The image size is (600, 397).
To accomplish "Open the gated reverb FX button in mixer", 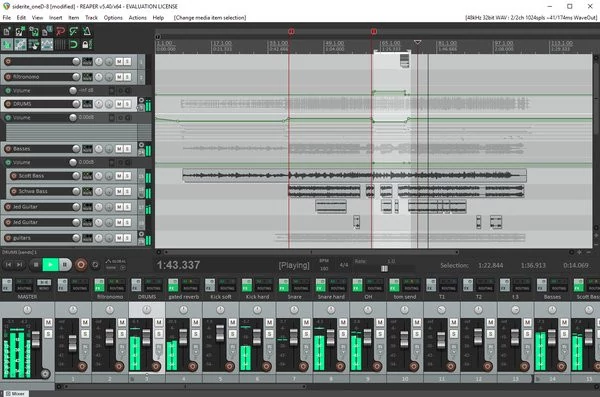I will click(x=173, y=285).
